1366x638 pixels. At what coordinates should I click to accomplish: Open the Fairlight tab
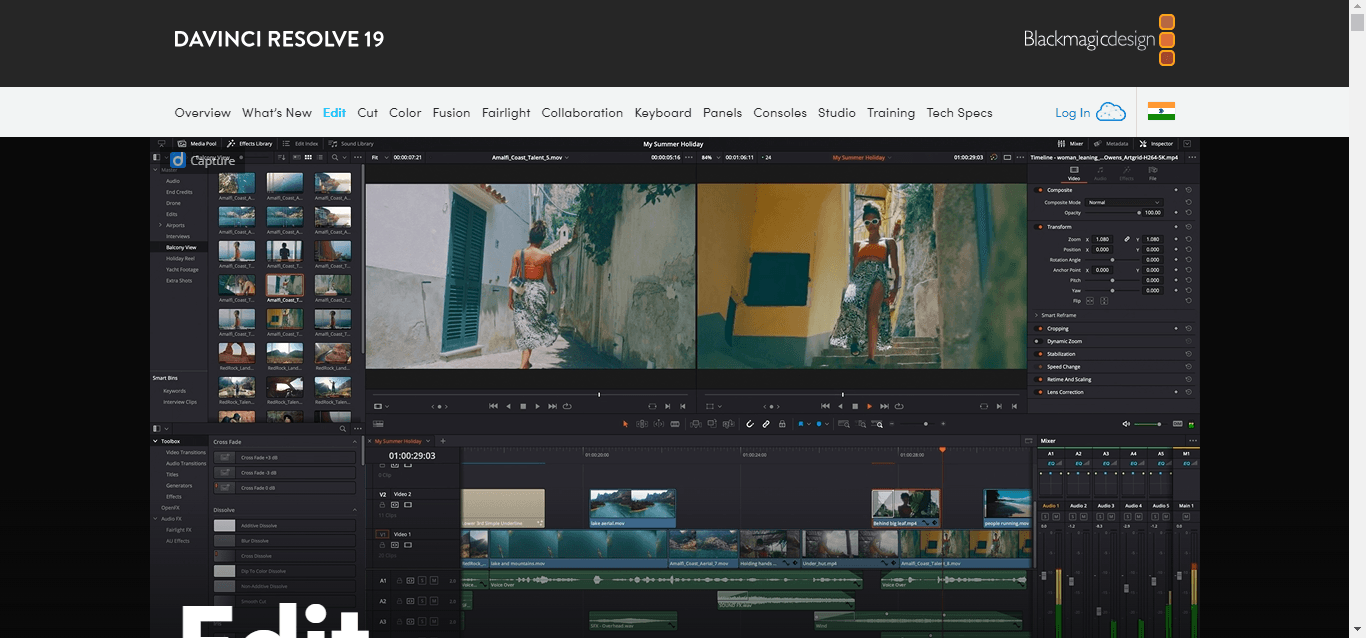(506, 113)
